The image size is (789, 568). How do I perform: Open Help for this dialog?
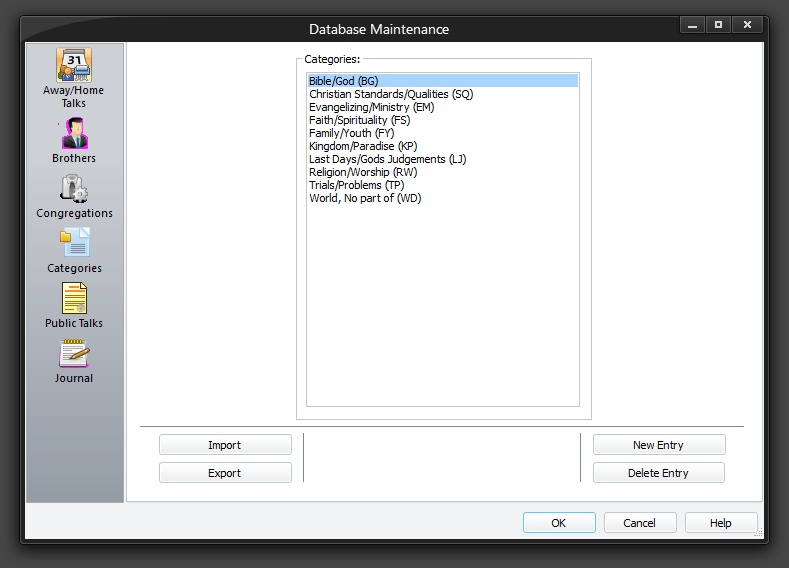pos(721,523)
